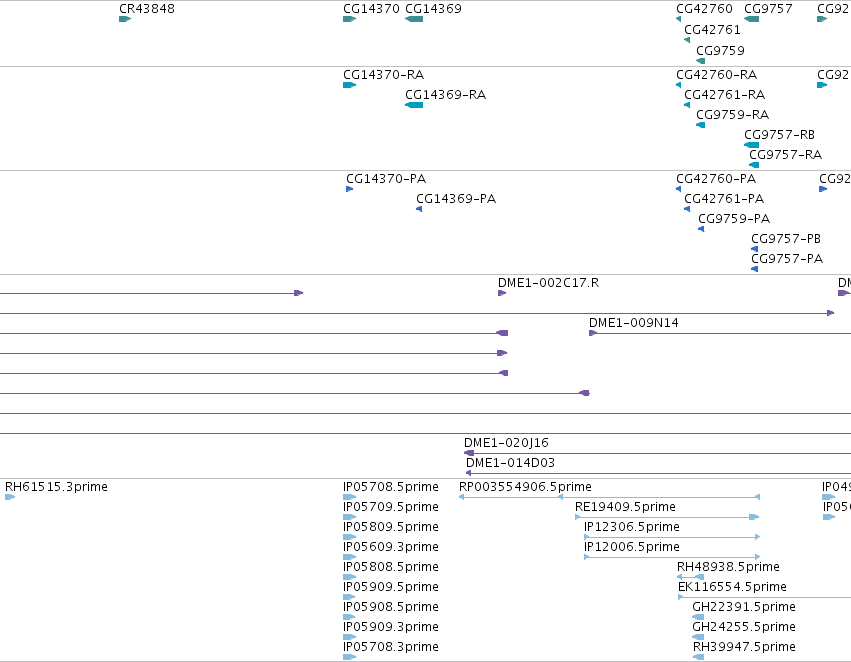Select EST RH61515.3prime
Viewport: 851px width, 662px height.
tap(56, 487)
